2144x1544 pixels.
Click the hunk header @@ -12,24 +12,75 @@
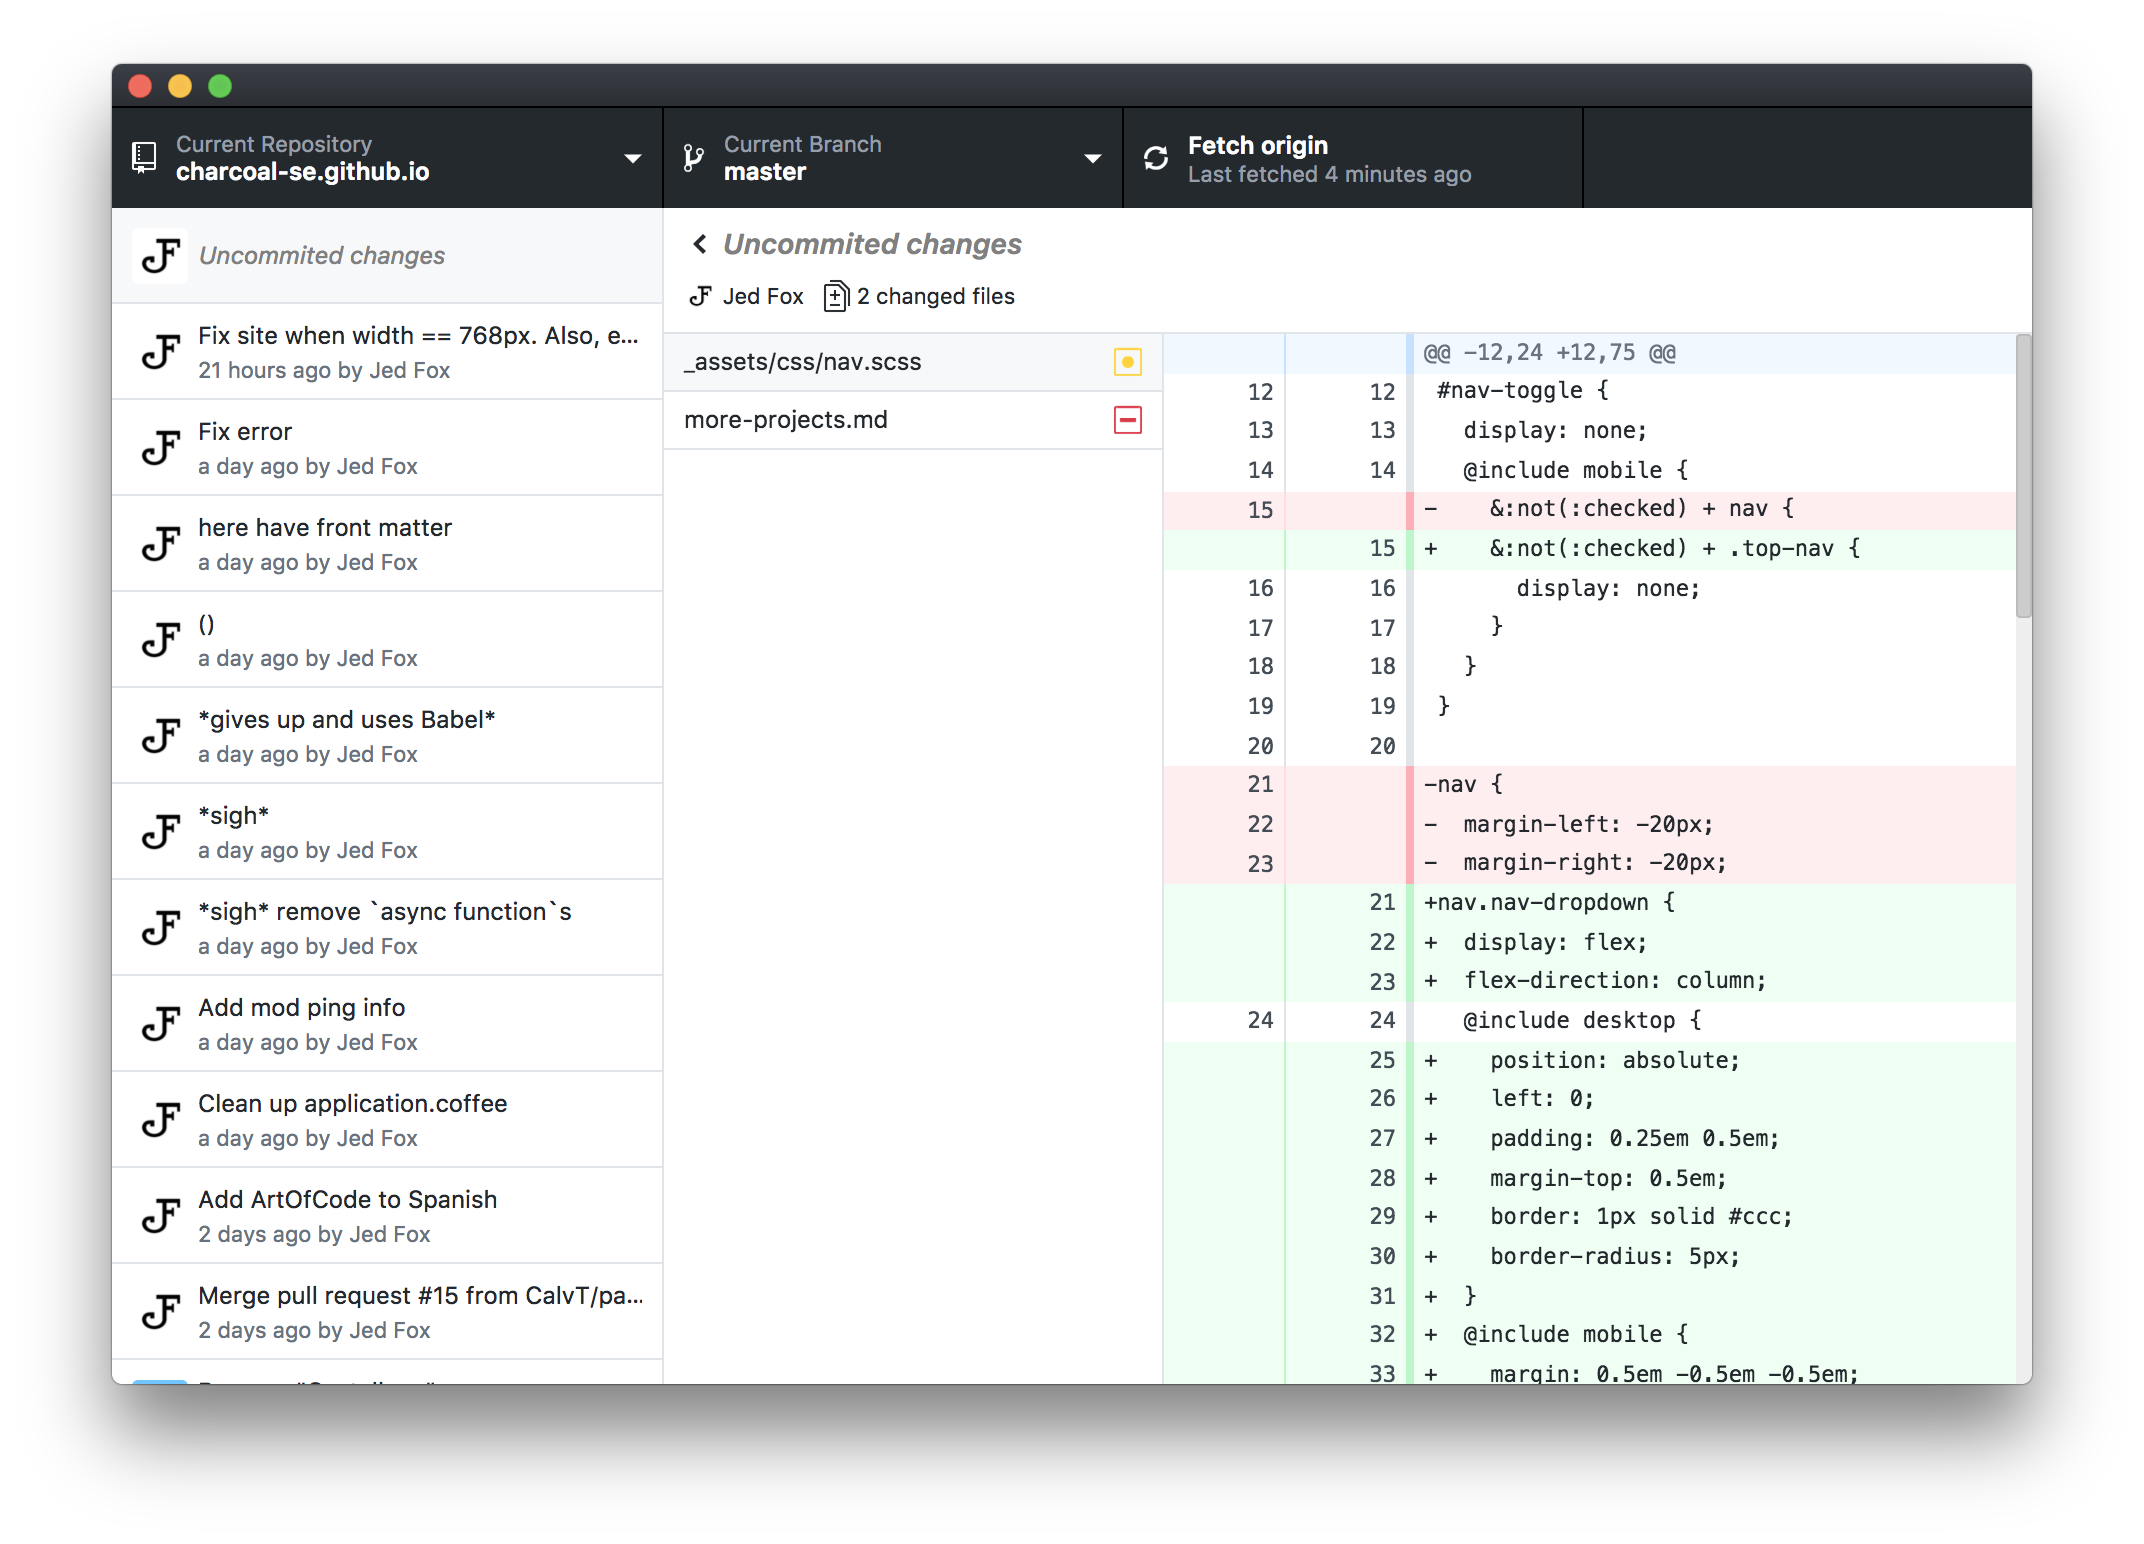pos(1549,353)
